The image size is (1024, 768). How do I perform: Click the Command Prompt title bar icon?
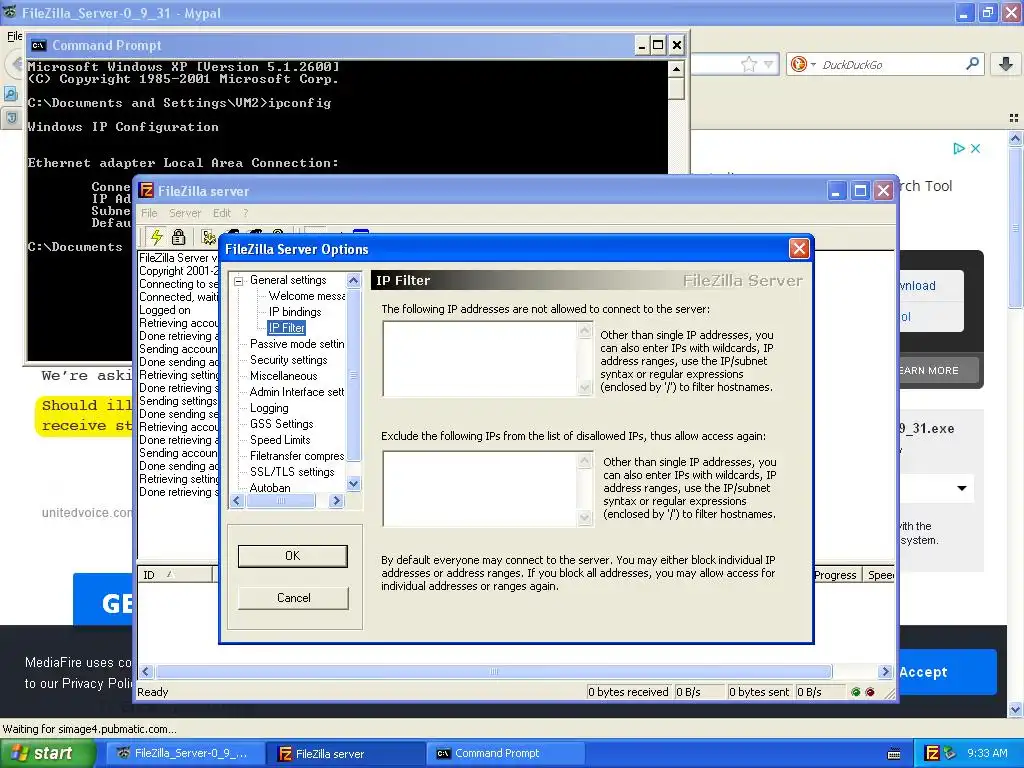[39, 45]
